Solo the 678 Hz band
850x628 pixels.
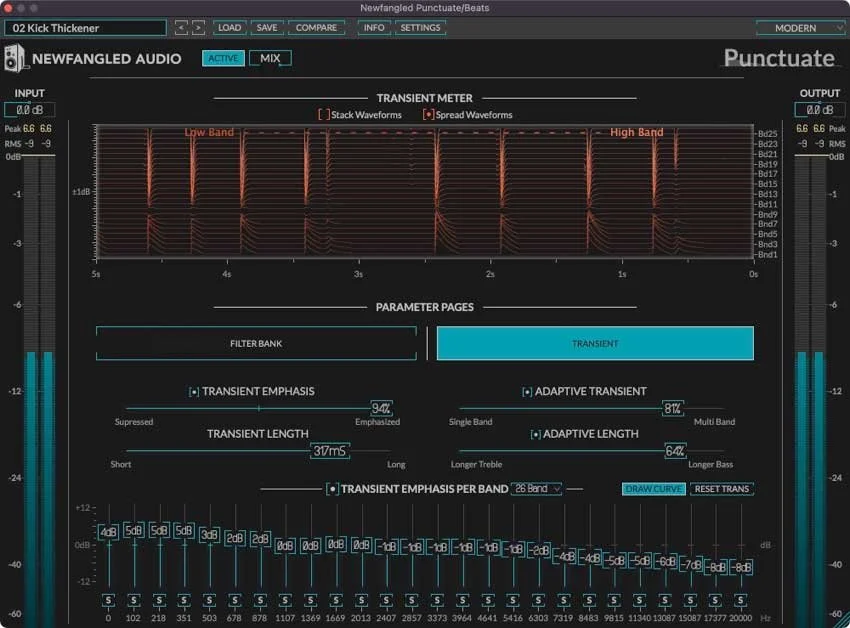pos(235,600)
